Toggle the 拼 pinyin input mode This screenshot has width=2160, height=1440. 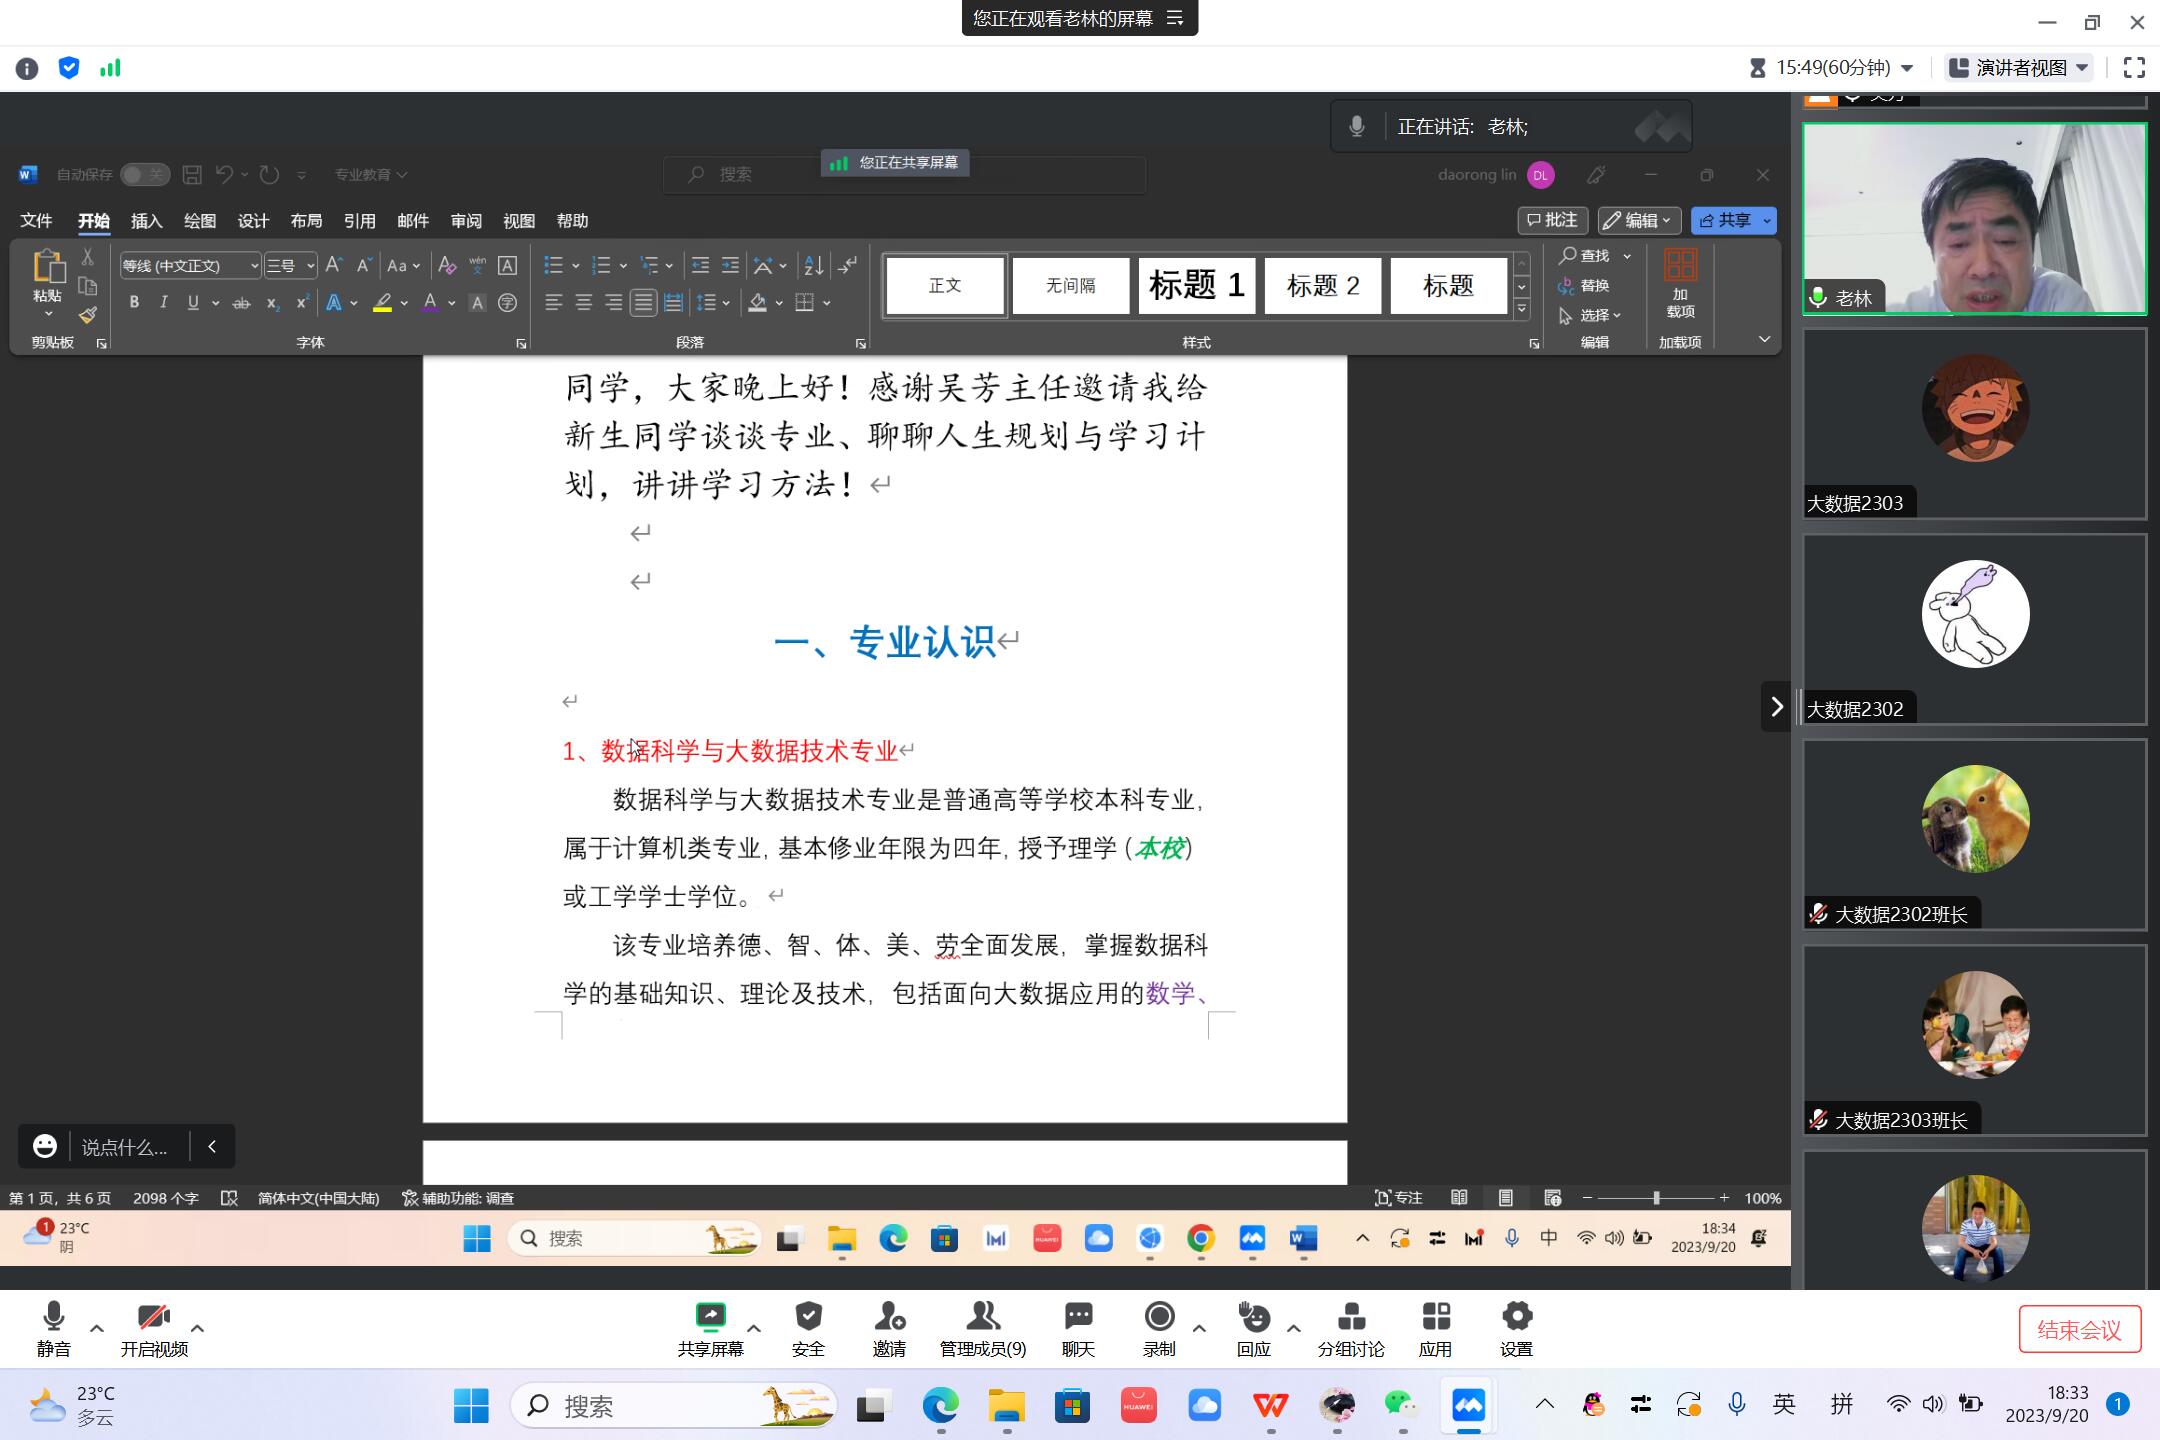pos(1842,1404)
